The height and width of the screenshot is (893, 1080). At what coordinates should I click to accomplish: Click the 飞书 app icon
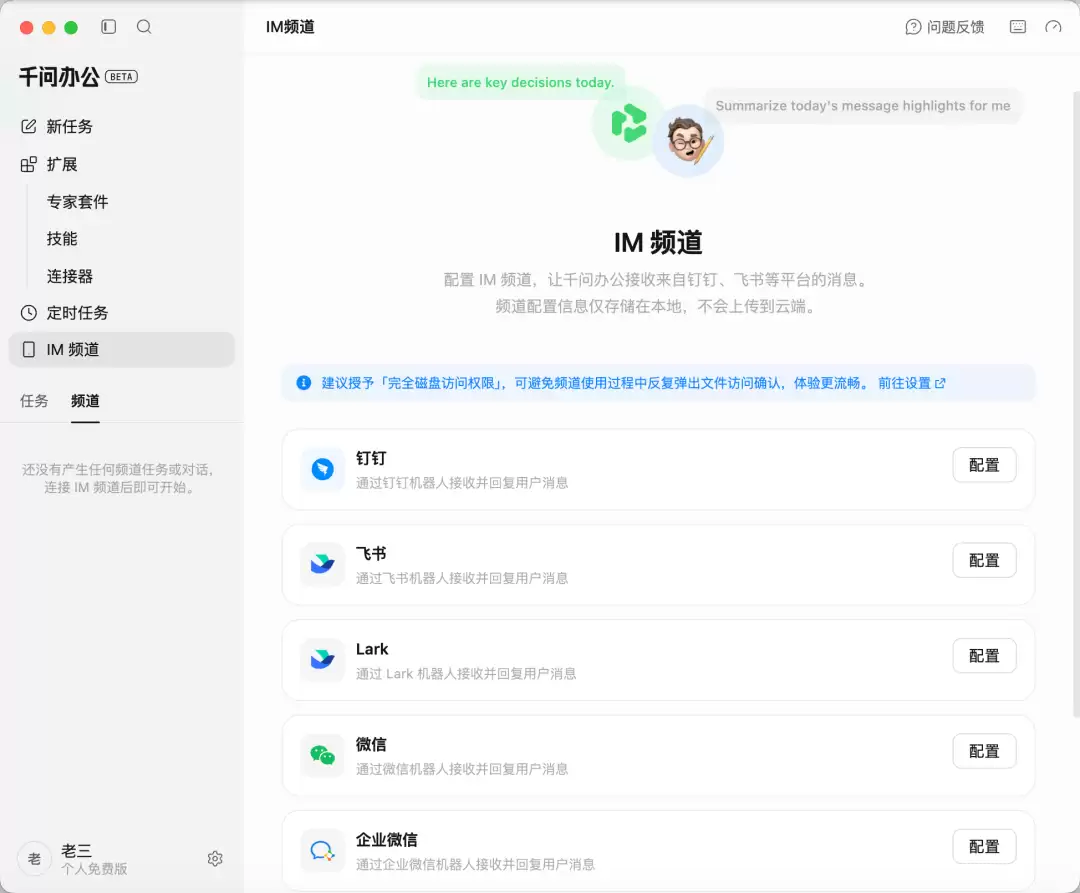point(322,565)
